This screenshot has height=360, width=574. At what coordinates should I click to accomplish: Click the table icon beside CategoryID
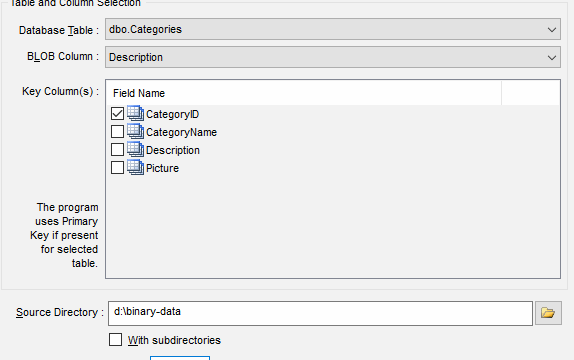coord(135,113)
